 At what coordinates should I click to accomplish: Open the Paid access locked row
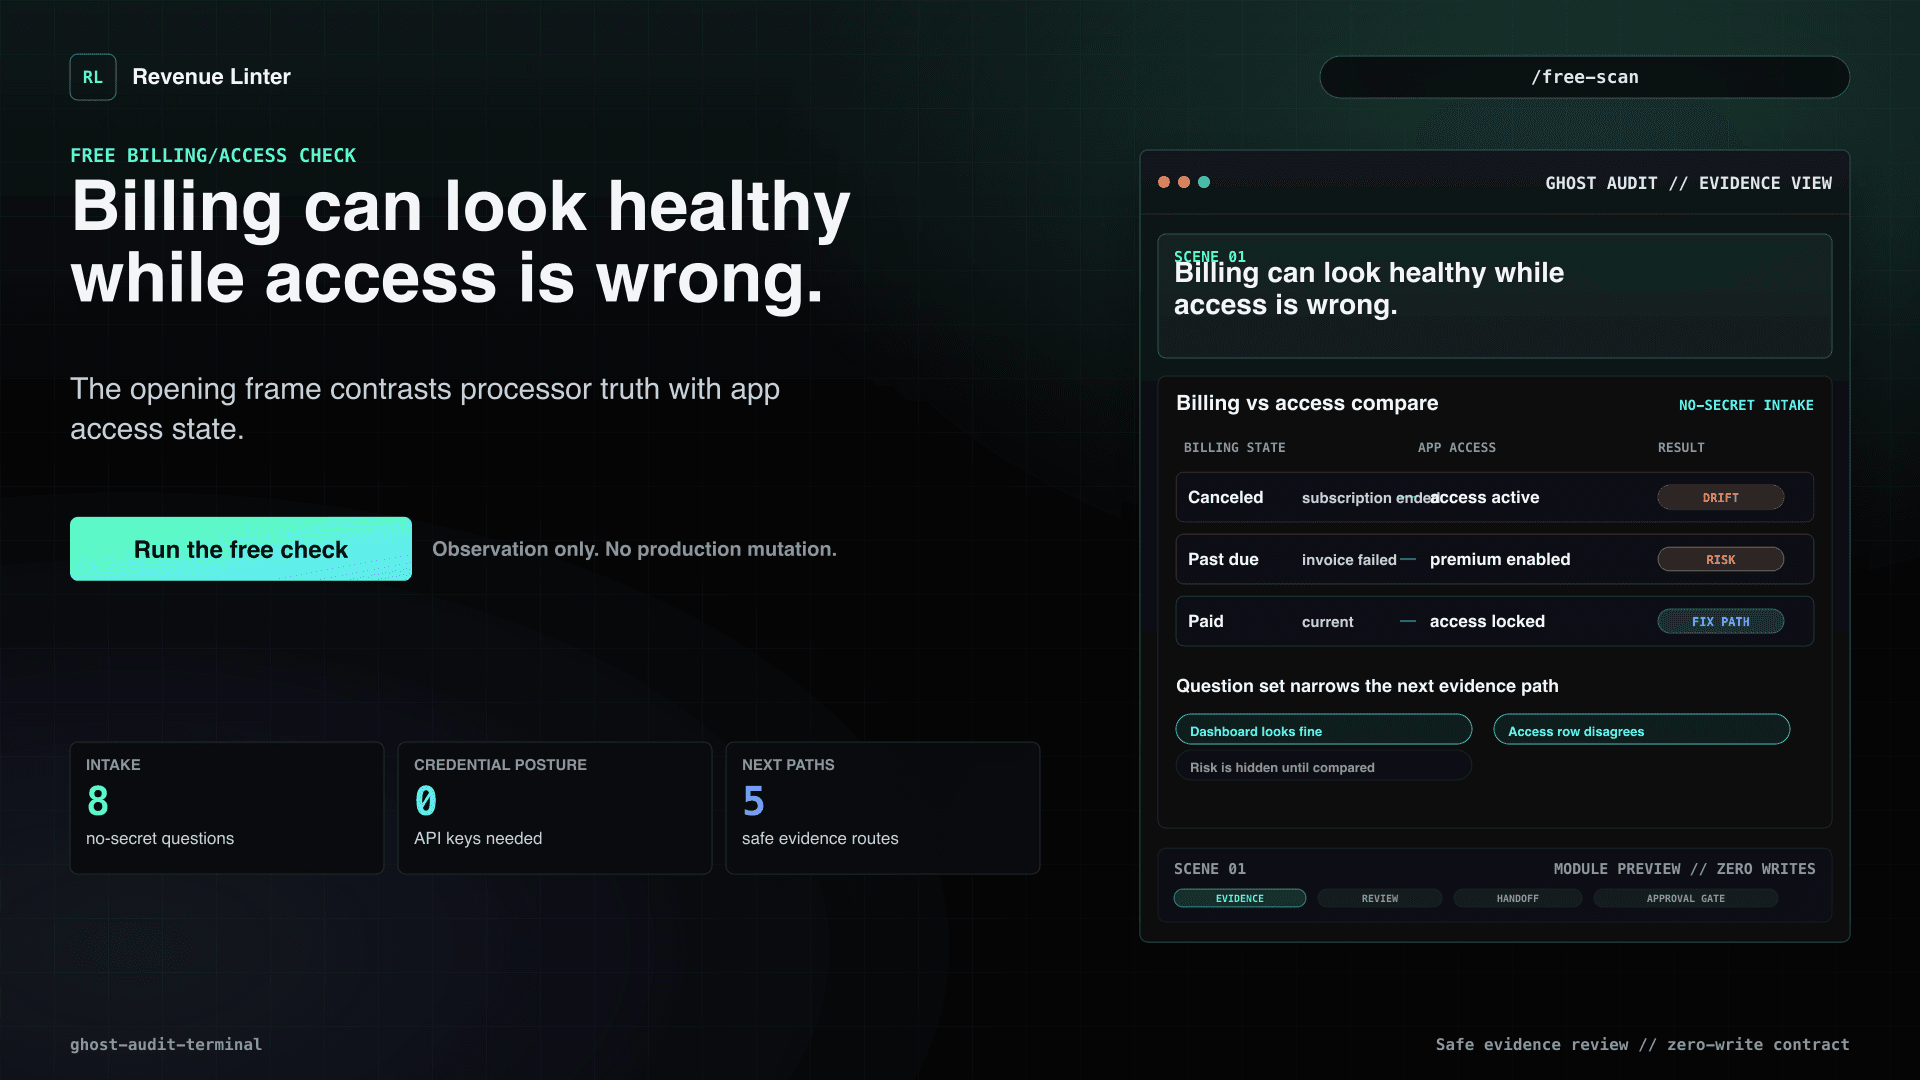point(1495,621)
